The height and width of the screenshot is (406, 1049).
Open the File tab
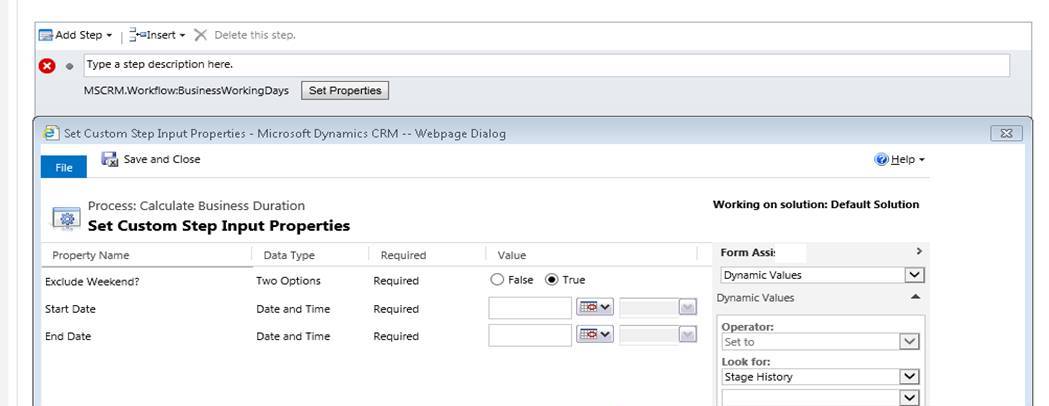[x=64, y=167]
